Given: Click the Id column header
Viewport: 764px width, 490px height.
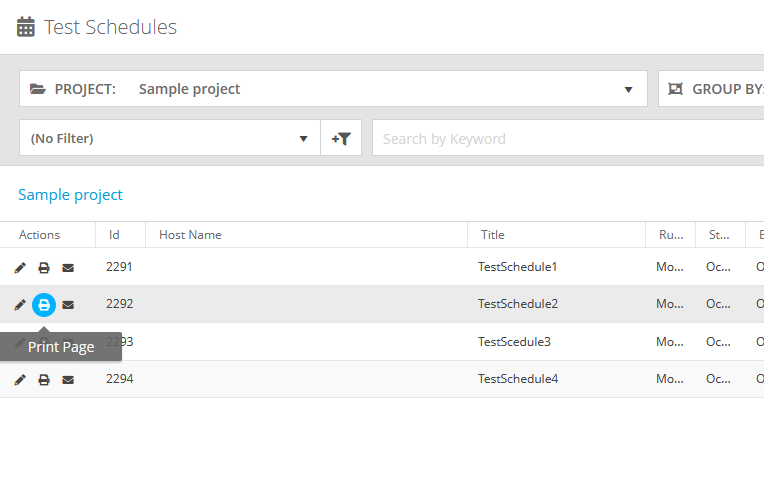Looking at the screenshot, I should coord(114,235).
